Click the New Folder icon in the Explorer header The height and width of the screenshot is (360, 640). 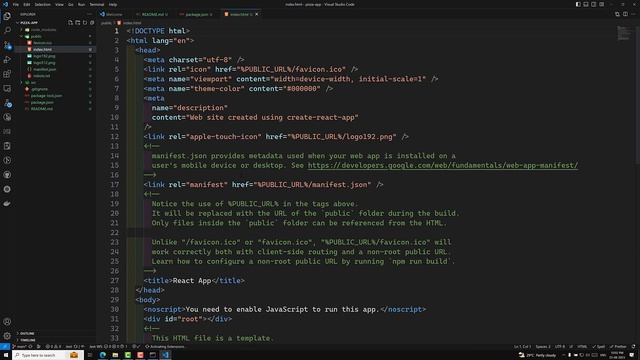pos(78,23)
